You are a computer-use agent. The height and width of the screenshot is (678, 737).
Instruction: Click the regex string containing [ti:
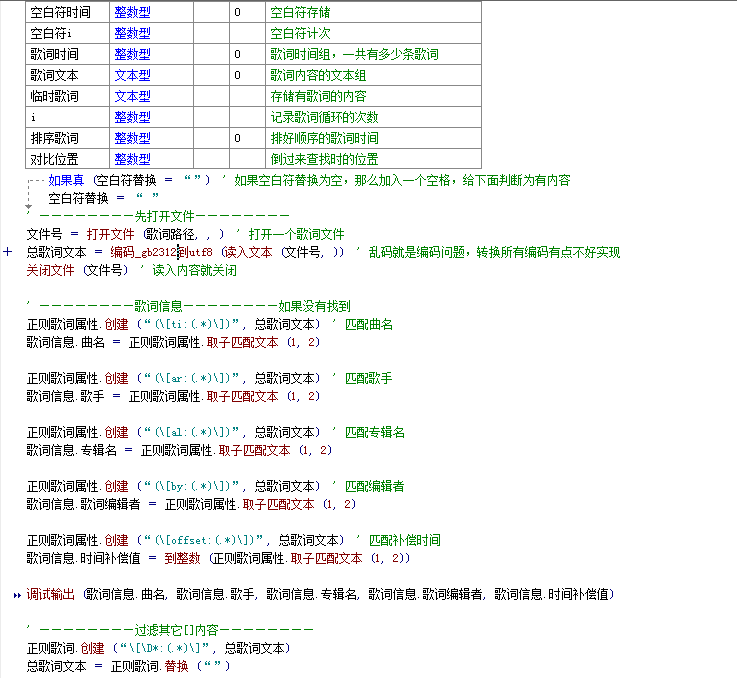click(x=192, y=324)
